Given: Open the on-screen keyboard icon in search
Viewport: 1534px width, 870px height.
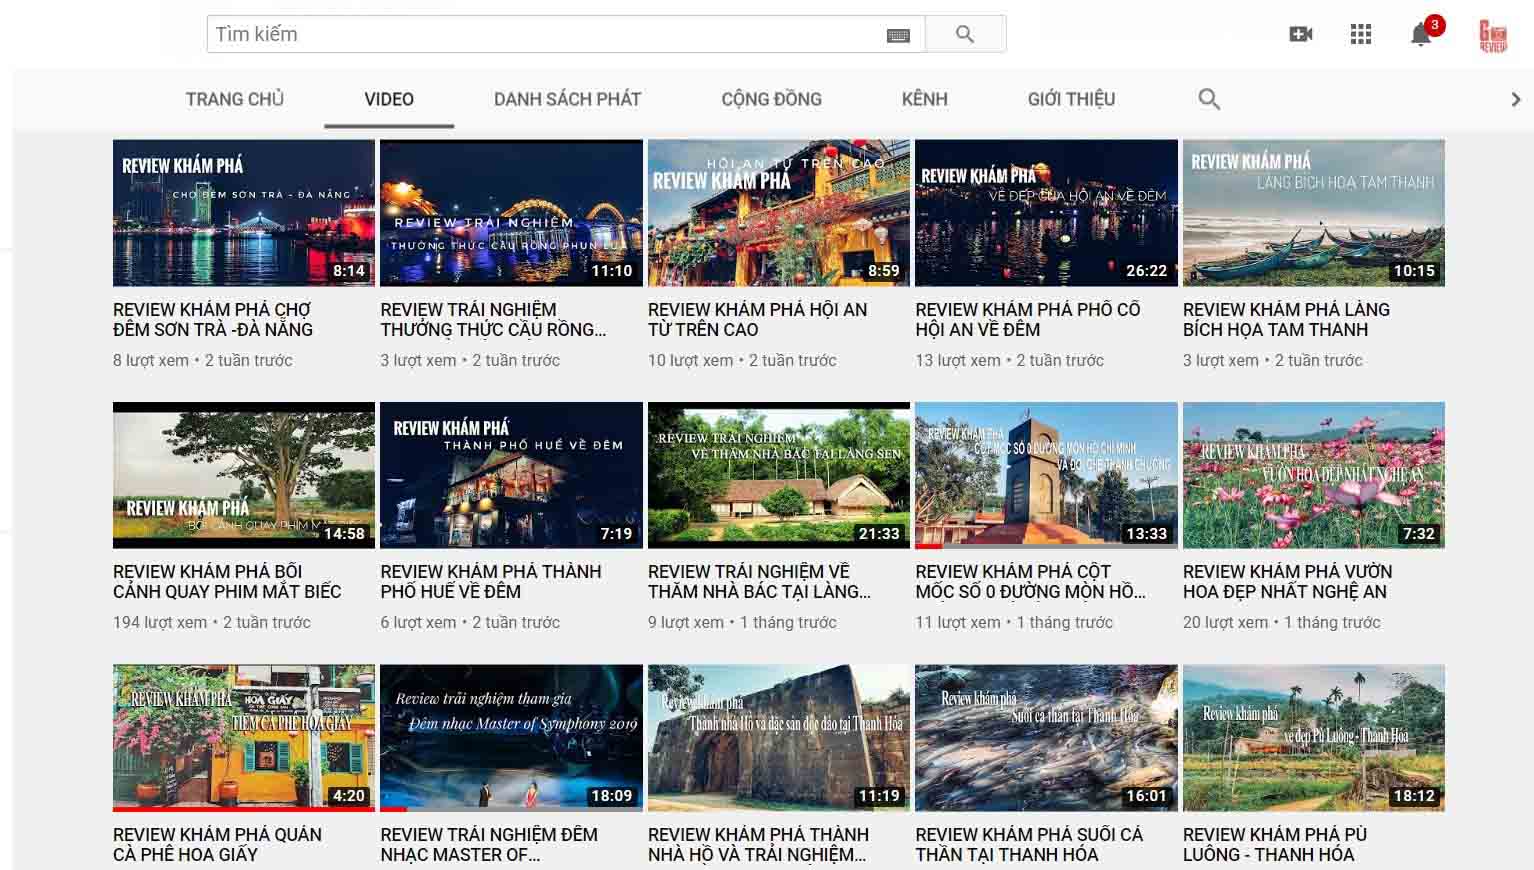Looking at the screenshot, I should [x=898, y=36].
